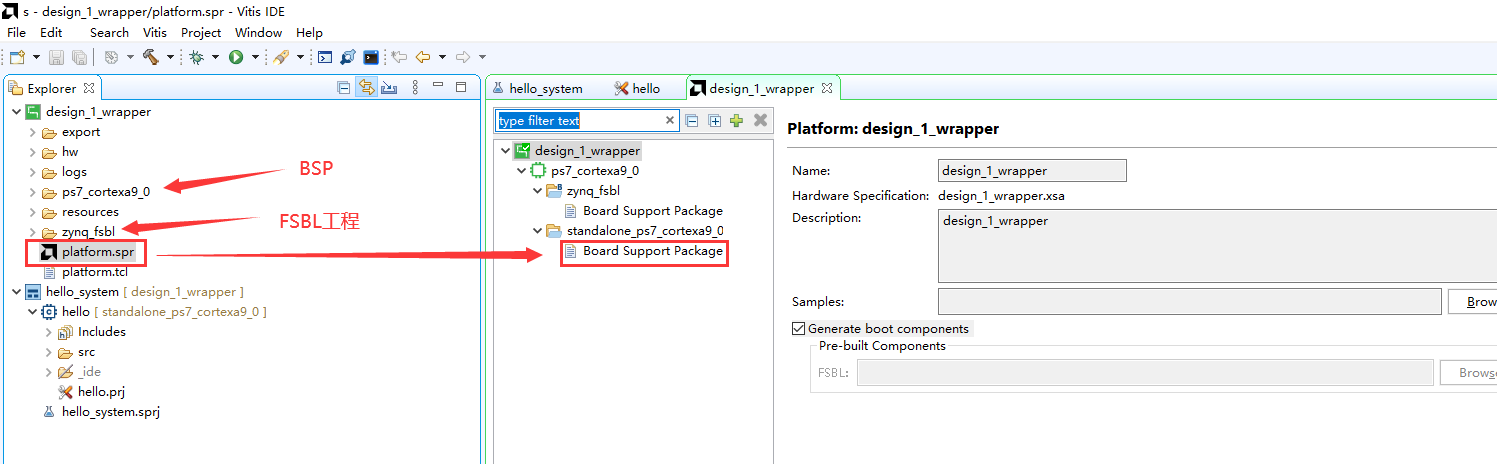Viewport: 1497px width, 464px height.
Task: Open the Debug dropdown arrow
Action: click(216, 57)
